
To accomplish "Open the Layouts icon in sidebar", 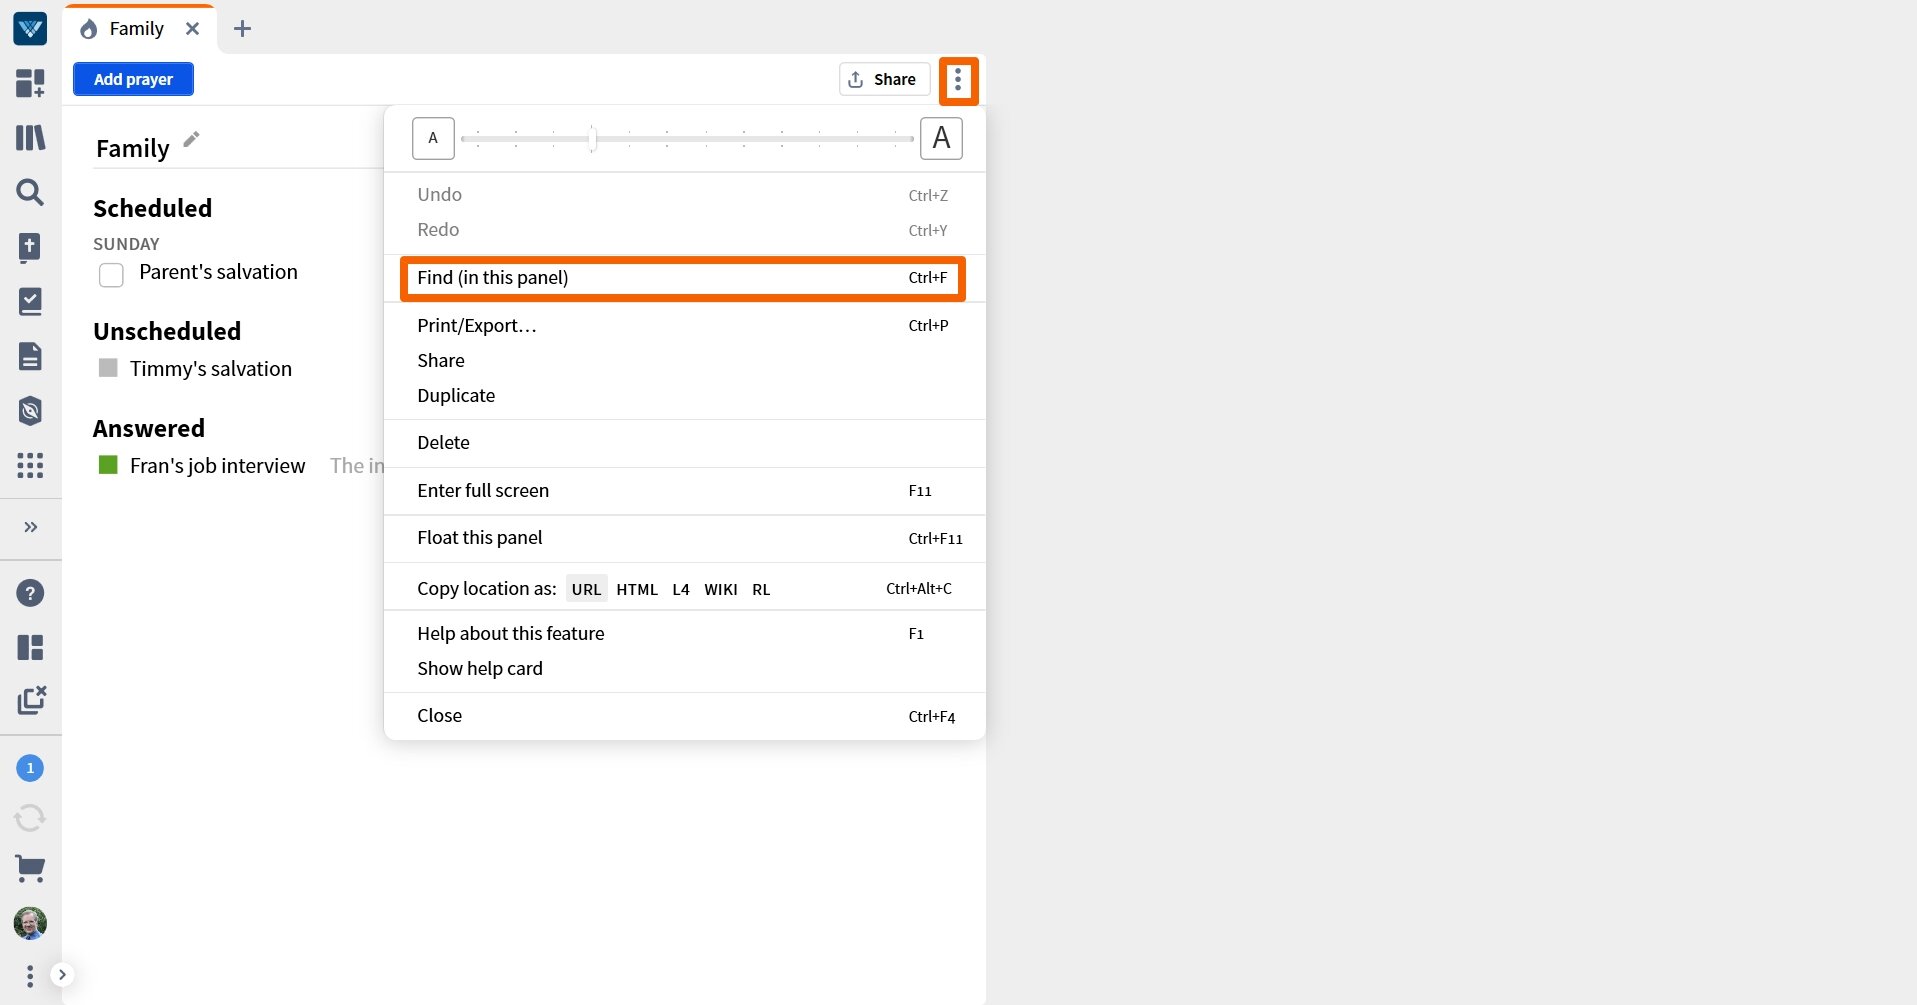I will (30, 647).
